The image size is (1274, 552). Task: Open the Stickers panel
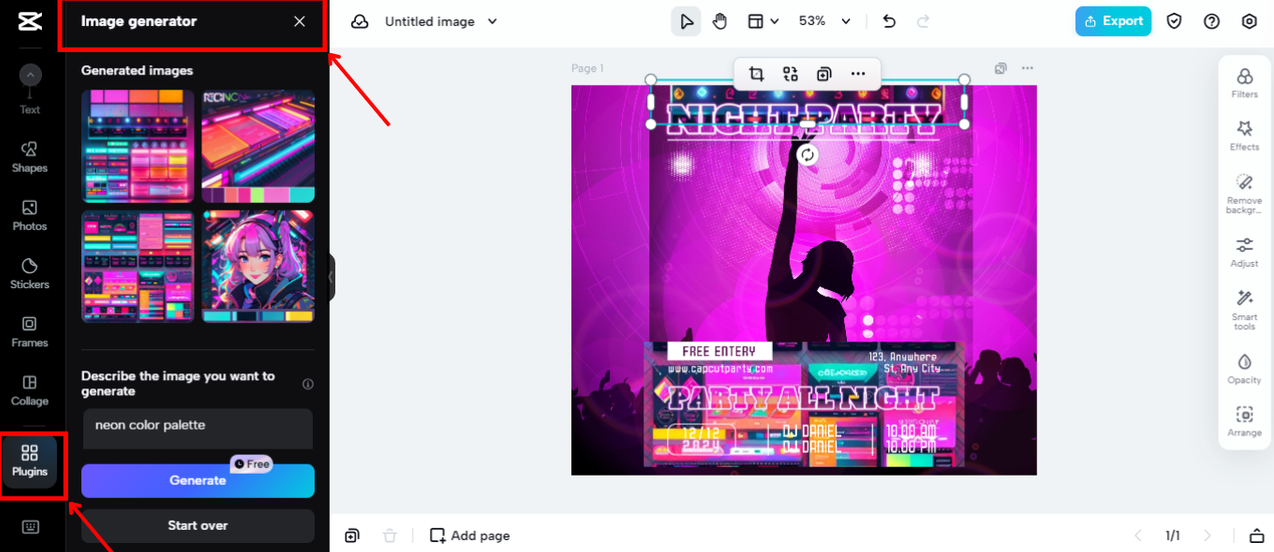(30, 273)
